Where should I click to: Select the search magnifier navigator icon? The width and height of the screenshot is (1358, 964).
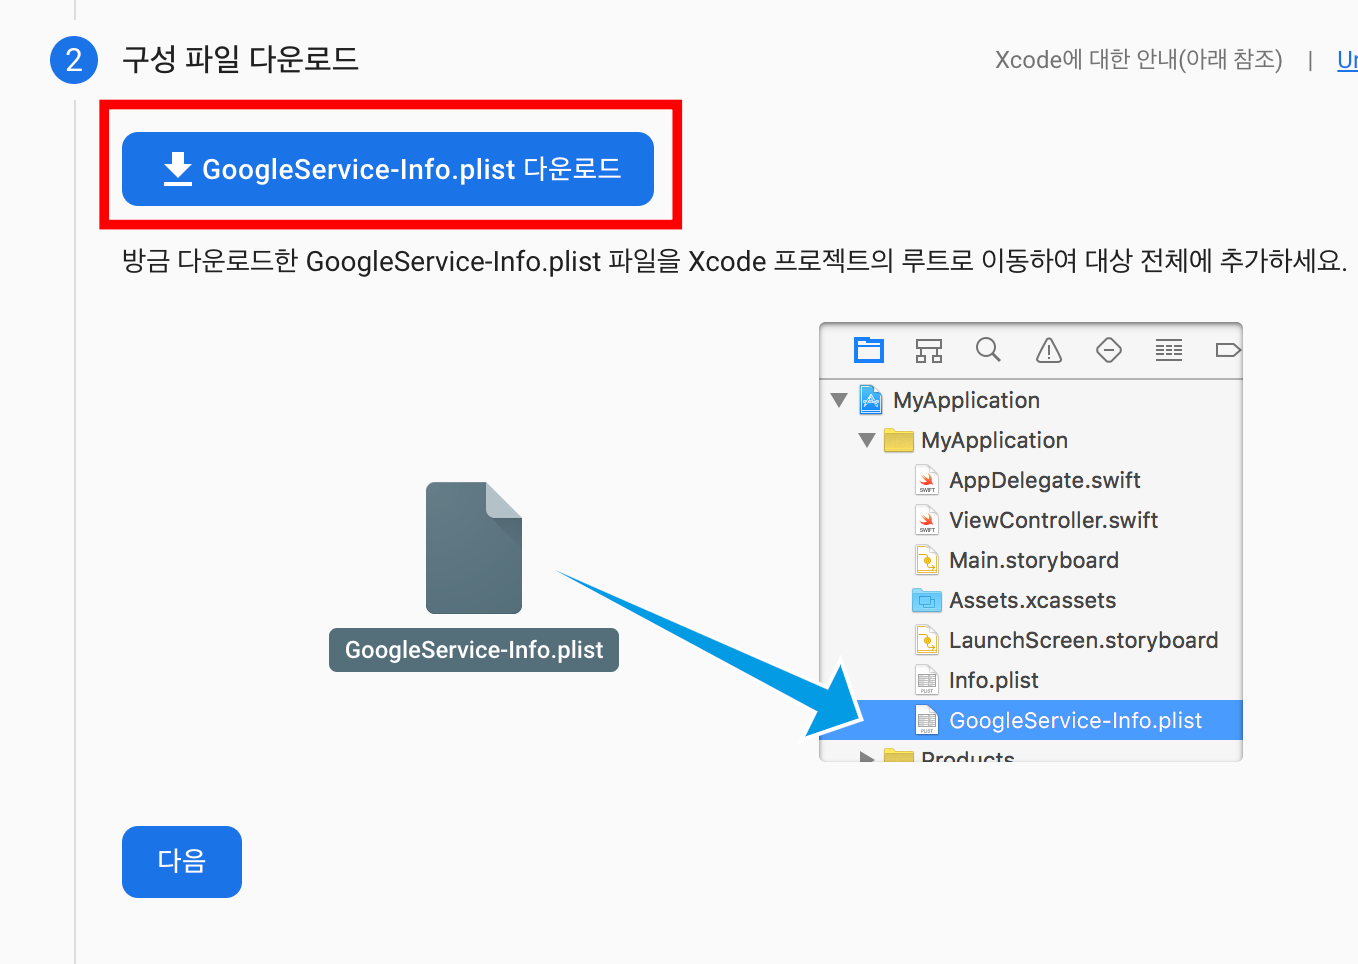click(x=988, y=349)
